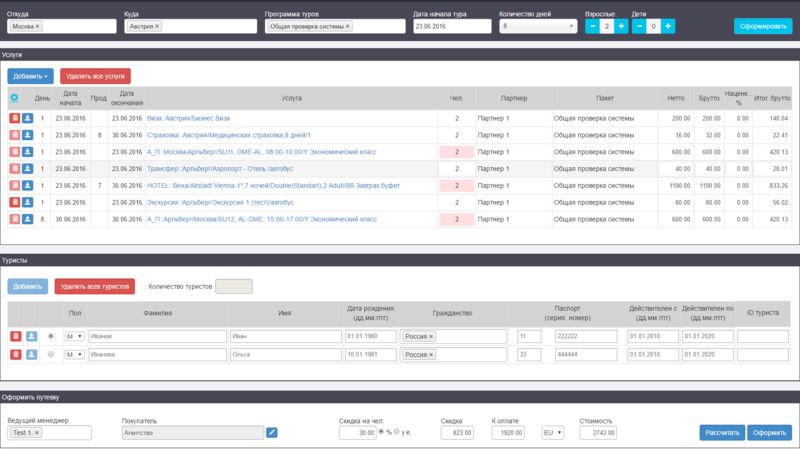Increase adults count with plus button
This screenshot has width=800, height=449.
[621, 26]
